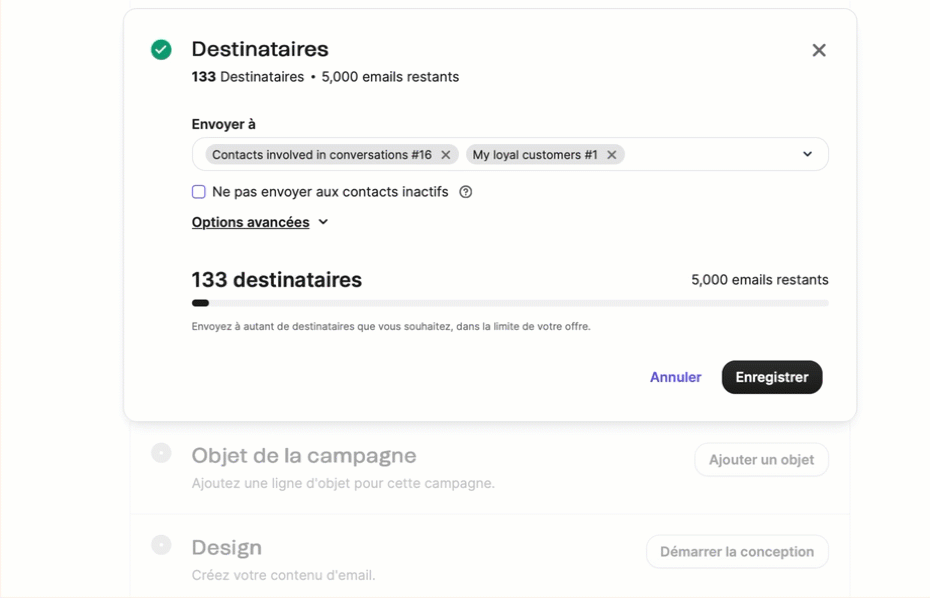Viewport: 930px width, 598px height.
Task: Click the step icon beside 'Objet de la campagne'
Action: click(x=161, y=453)
